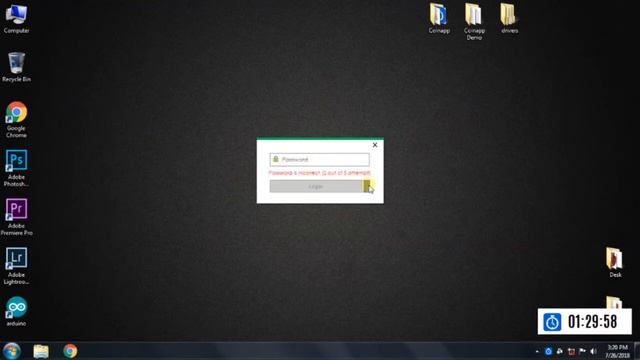Select the drivers folder
Viewport: 640px width, 360px height.
509,19
